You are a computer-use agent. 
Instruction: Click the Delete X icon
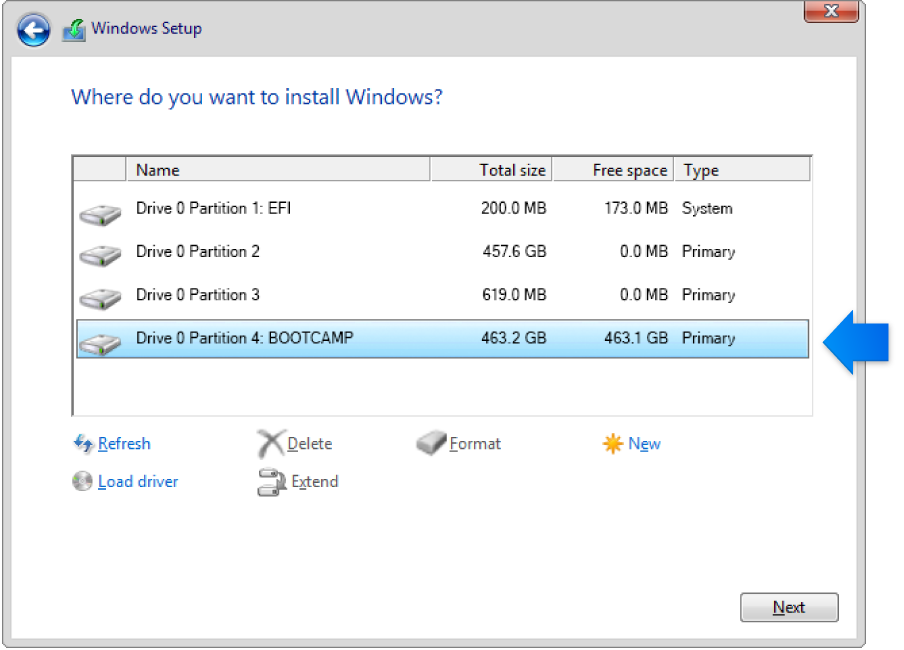270,443
